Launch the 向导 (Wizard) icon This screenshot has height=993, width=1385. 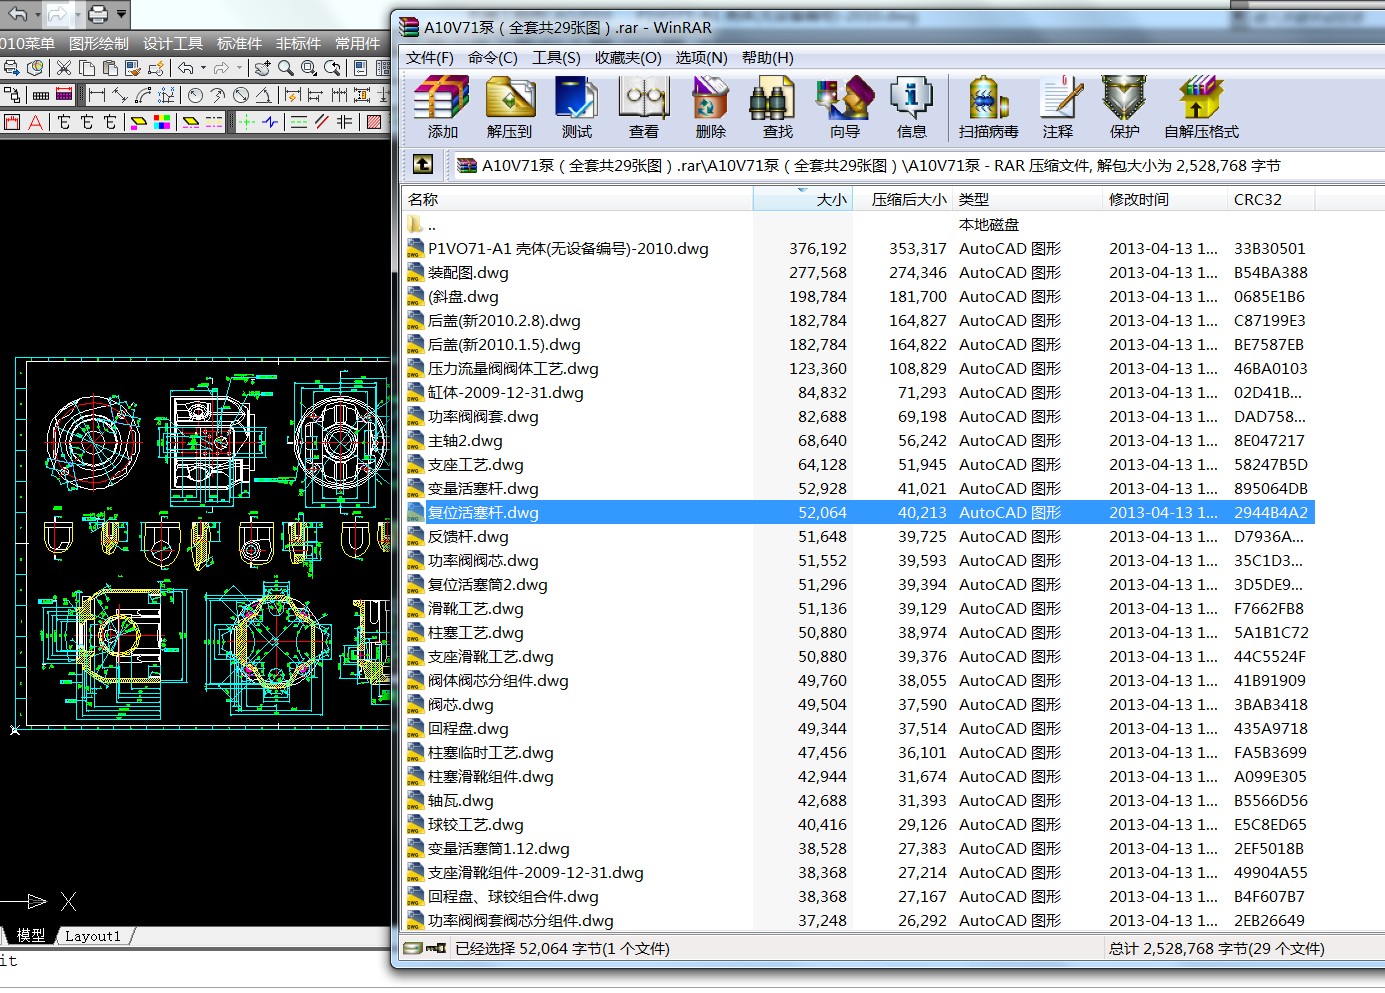point(844,107)
